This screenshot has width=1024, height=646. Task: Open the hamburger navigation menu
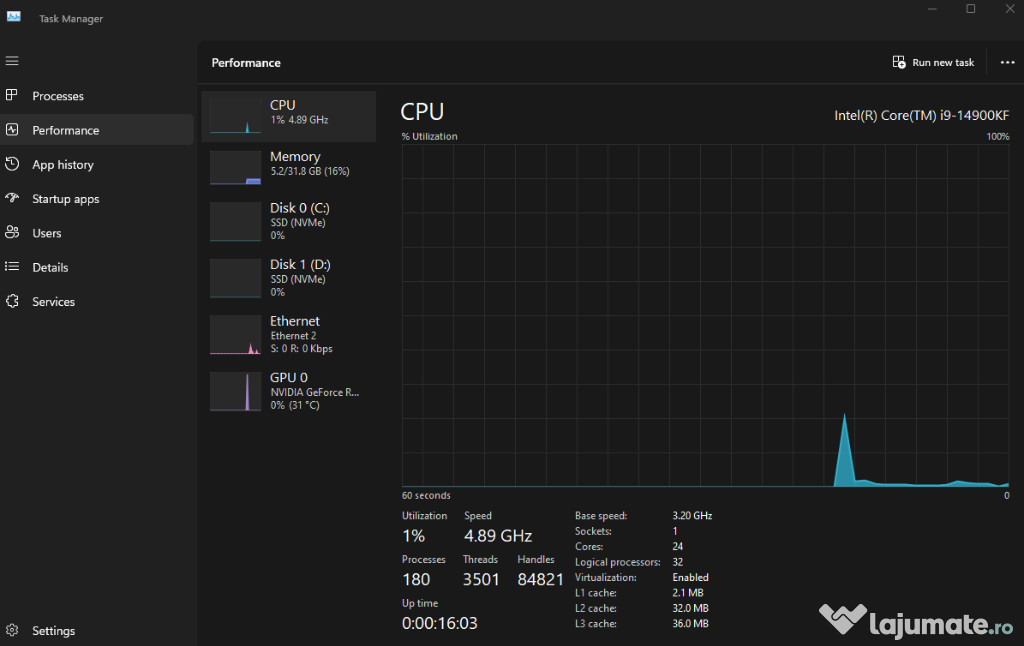pyautogui.click(x=12, y=61)
